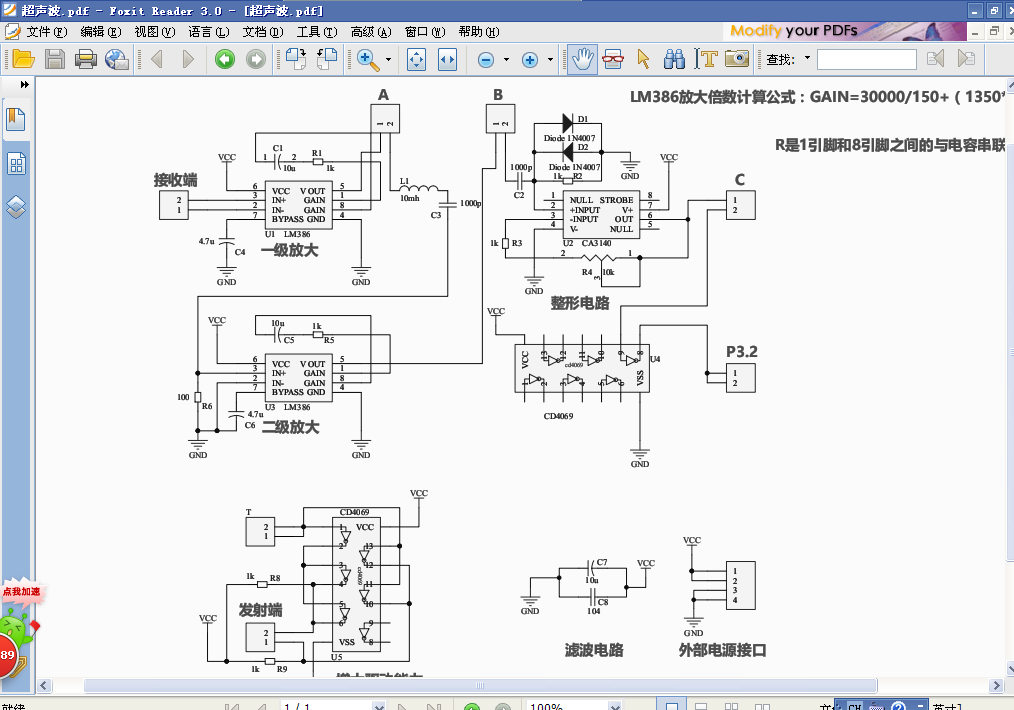Email the PDF using globe-envelope icon
Viewport: 1014px width, 710px height.
point(116,59)
